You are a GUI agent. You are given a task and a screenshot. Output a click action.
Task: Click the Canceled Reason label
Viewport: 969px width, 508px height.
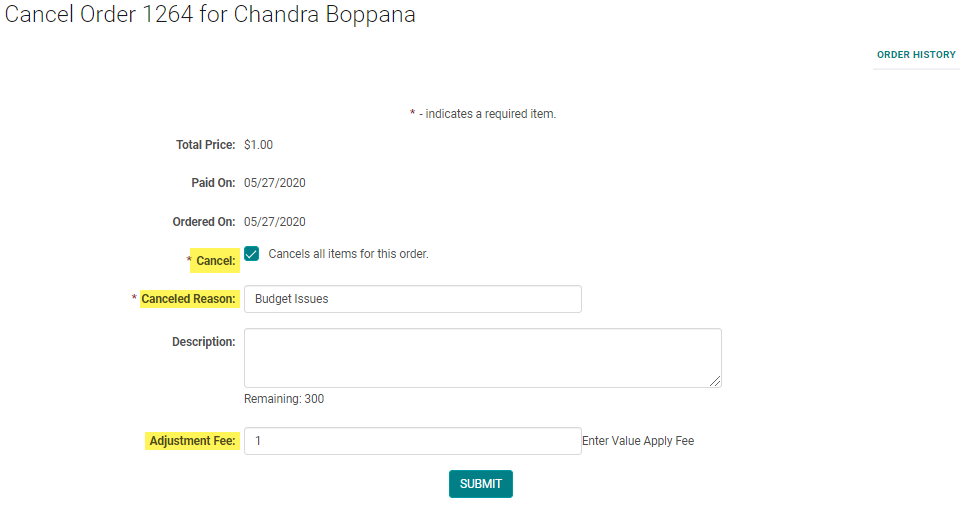coord(189,299)
